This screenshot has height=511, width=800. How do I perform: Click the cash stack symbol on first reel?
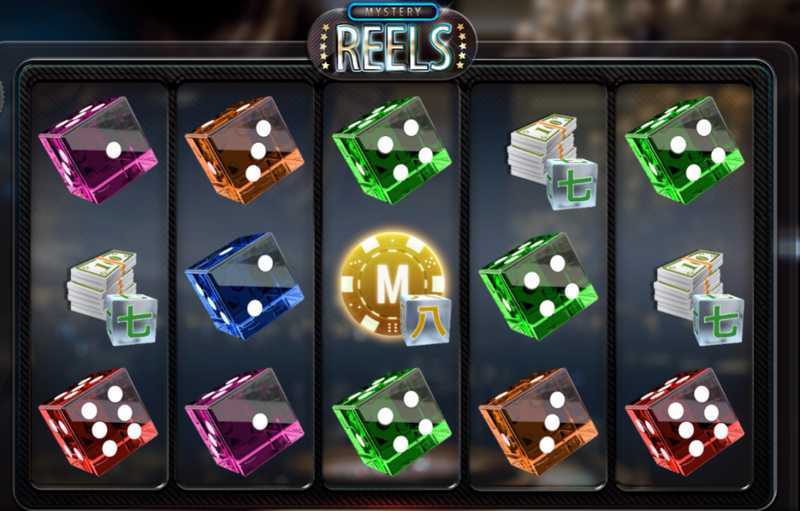coord(112,297)
